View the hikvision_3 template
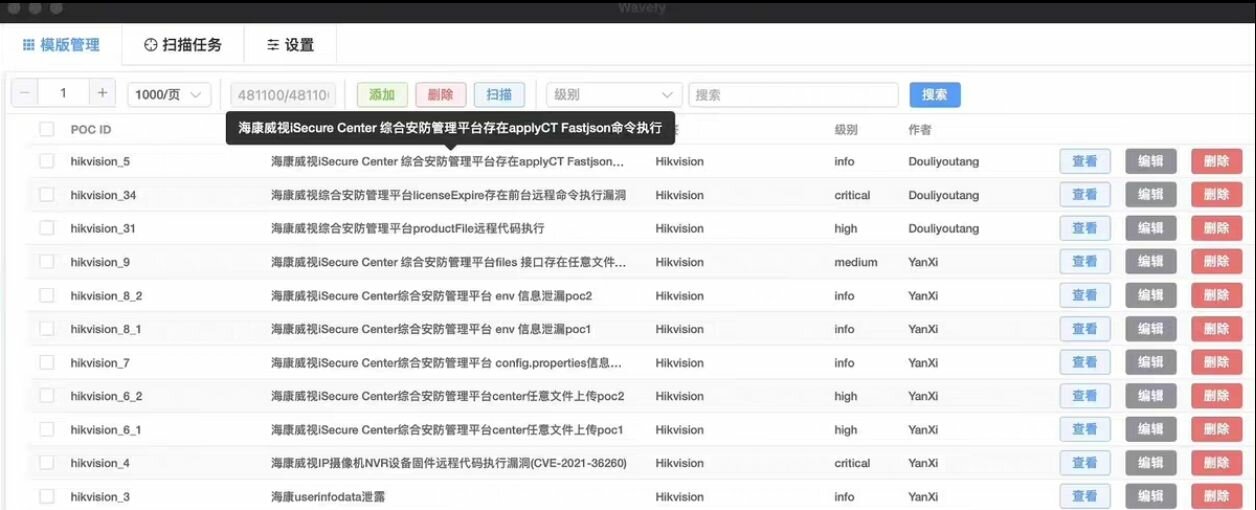This screenshot has height=510, width=1256. click(x=1085, y=497)
